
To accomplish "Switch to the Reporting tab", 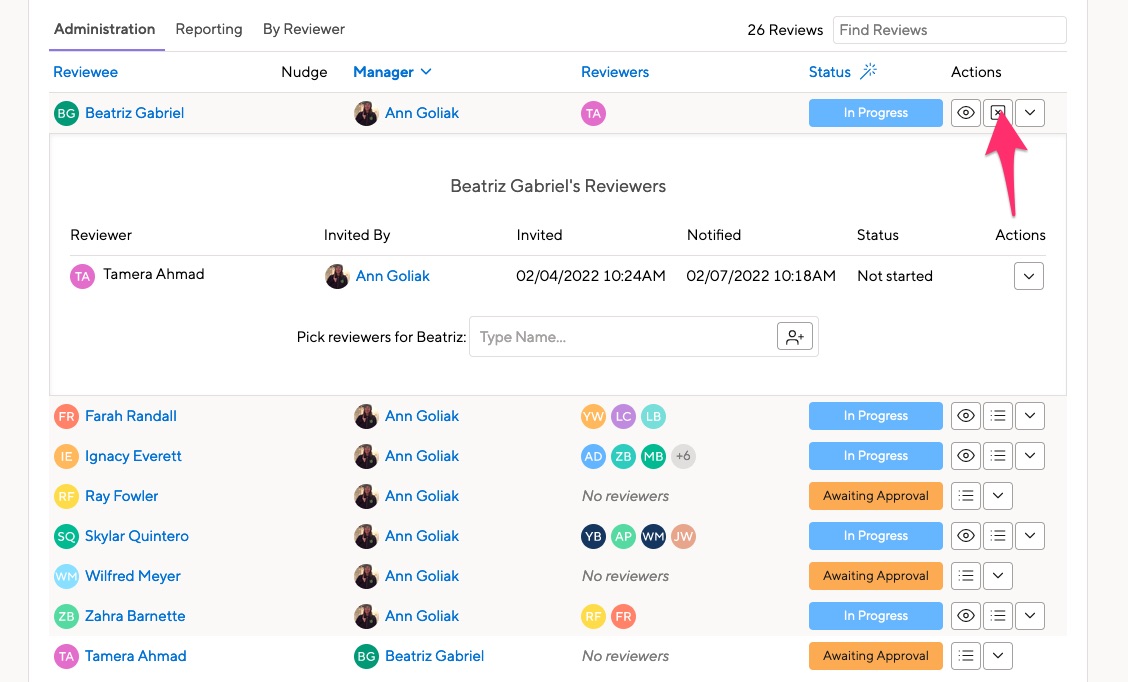I will (209, 29).
